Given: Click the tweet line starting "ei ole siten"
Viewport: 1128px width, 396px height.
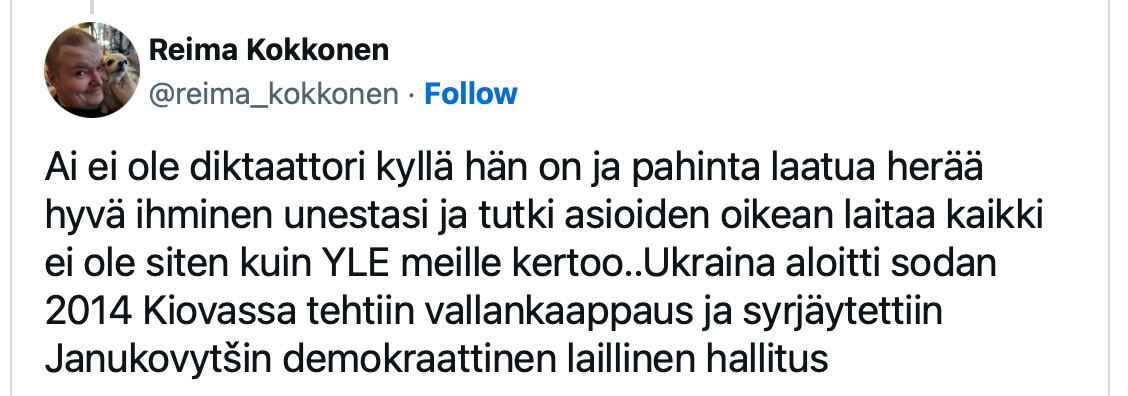Looking at the screenshot, I should [x=520, y=264].
